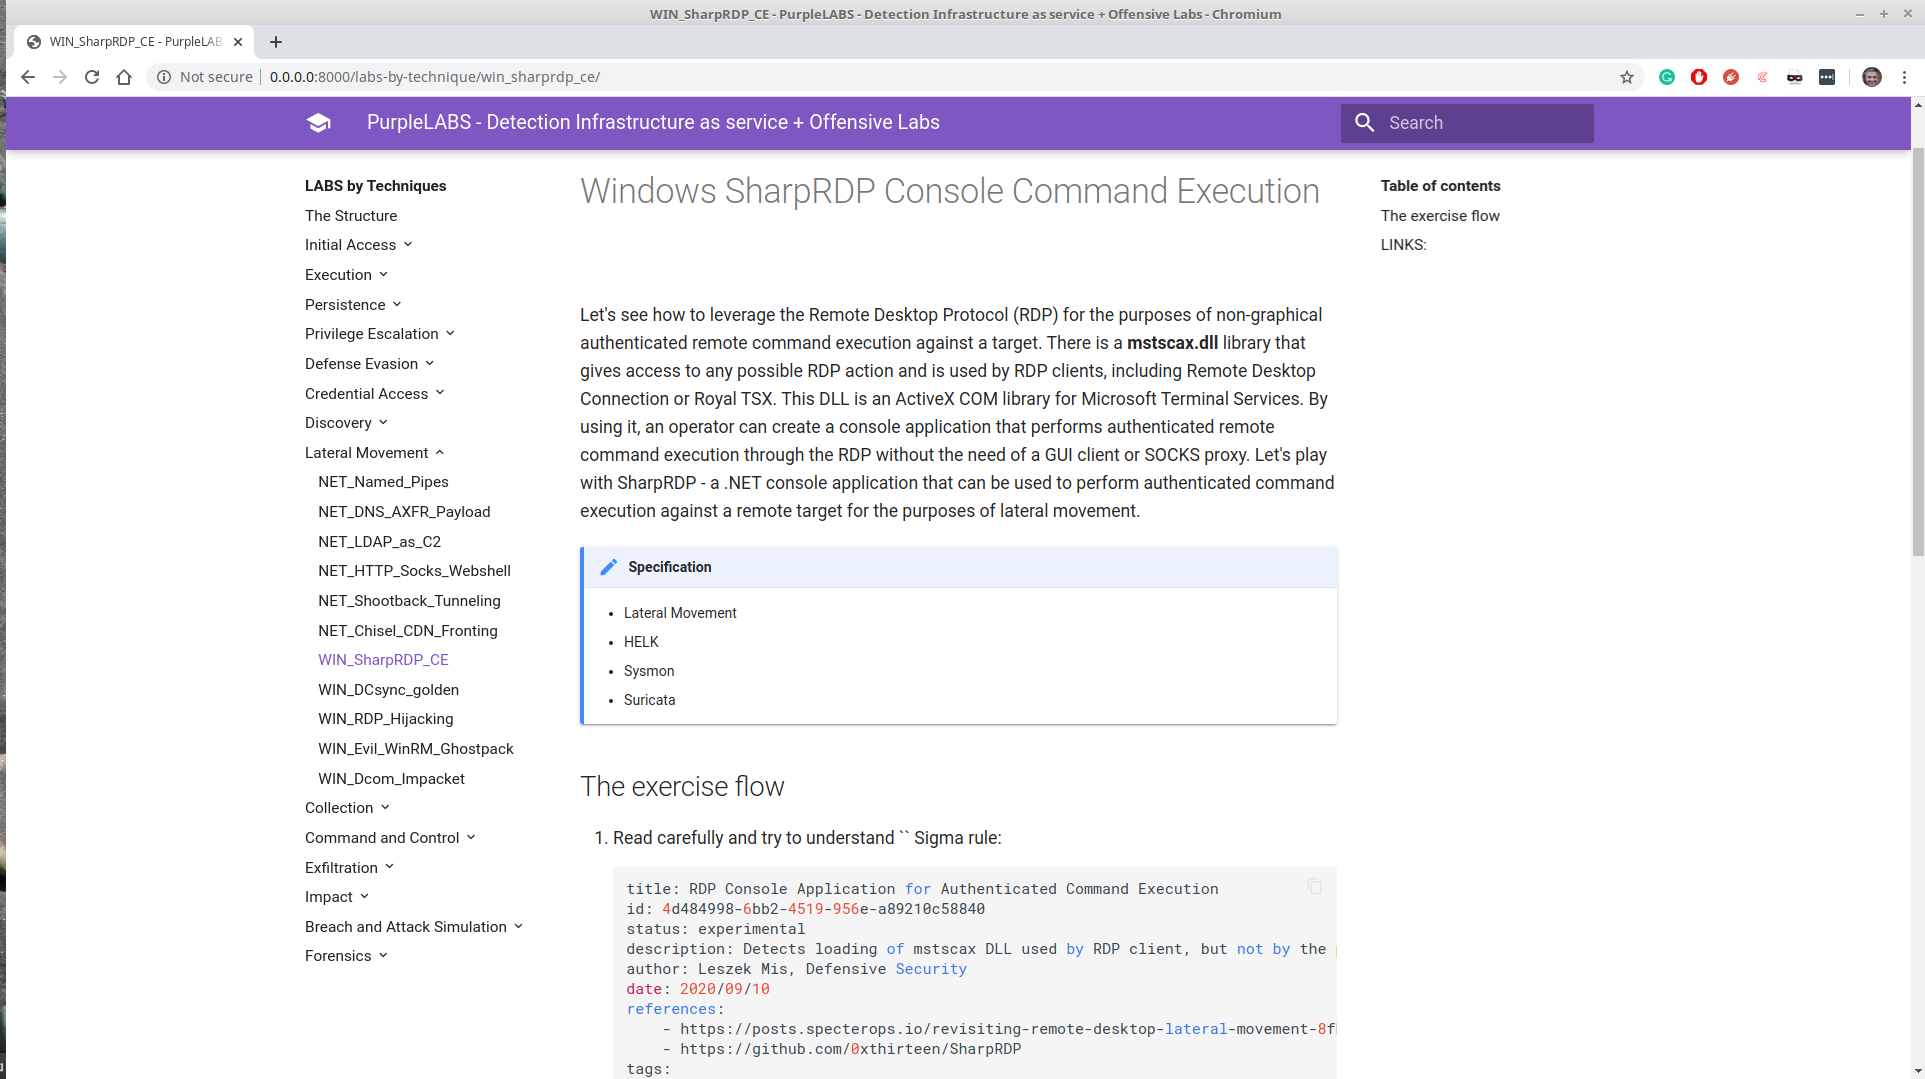Viewport: 1925px width, 1079px height.
Task: Click the PurpleLABS graduation cap logo
Action: click(319, 122)
